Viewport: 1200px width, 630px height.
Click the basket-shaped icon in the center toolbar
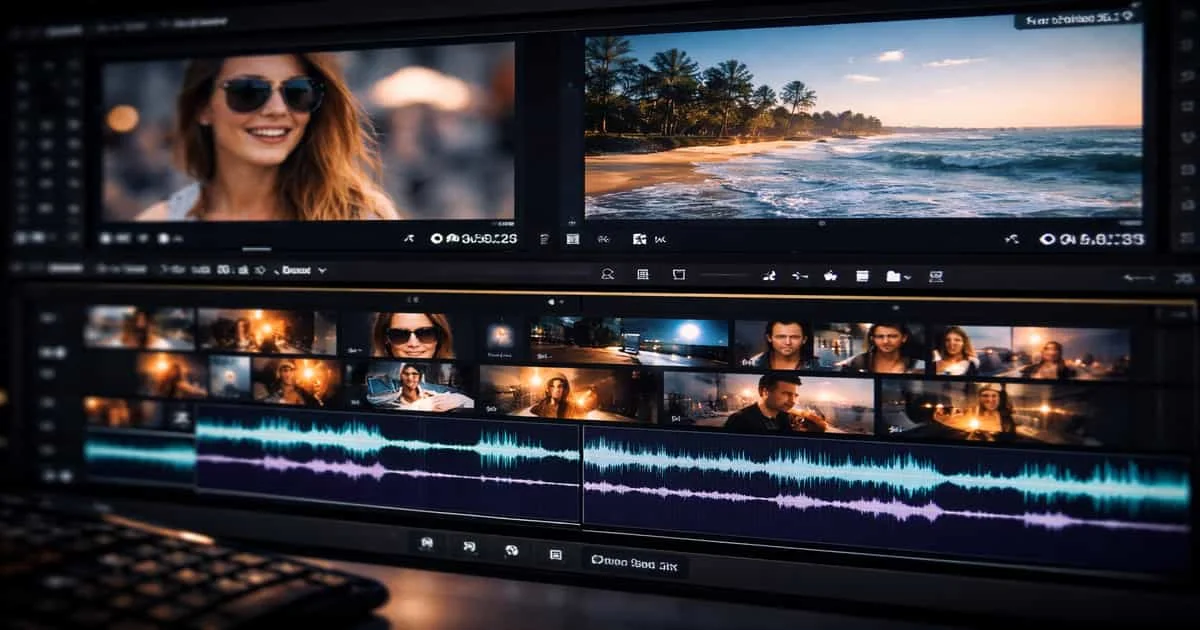click(x=829, y=276)
